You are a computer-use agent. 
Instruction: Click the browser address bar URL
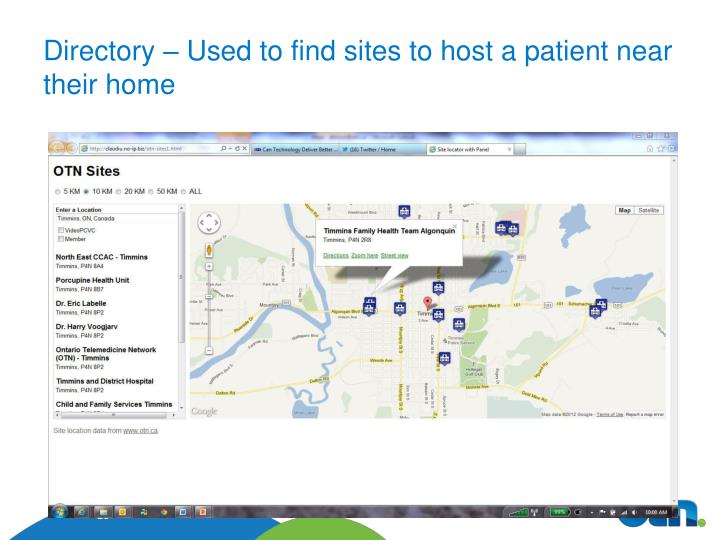tap(136, 149)
